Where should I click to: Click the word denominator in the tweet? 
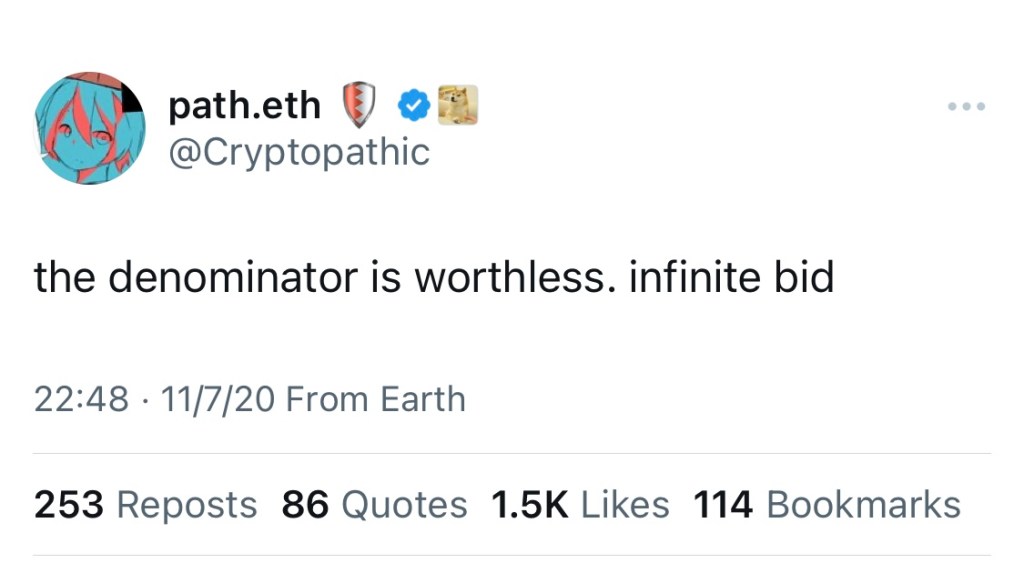pos(233,277)
